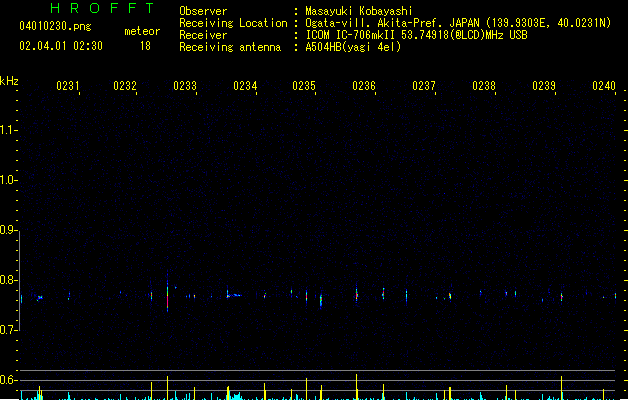Image resolution: width=629 pixels, height=400 pixels.
Task: Click the Receiver label
Action: pos(203,35)
